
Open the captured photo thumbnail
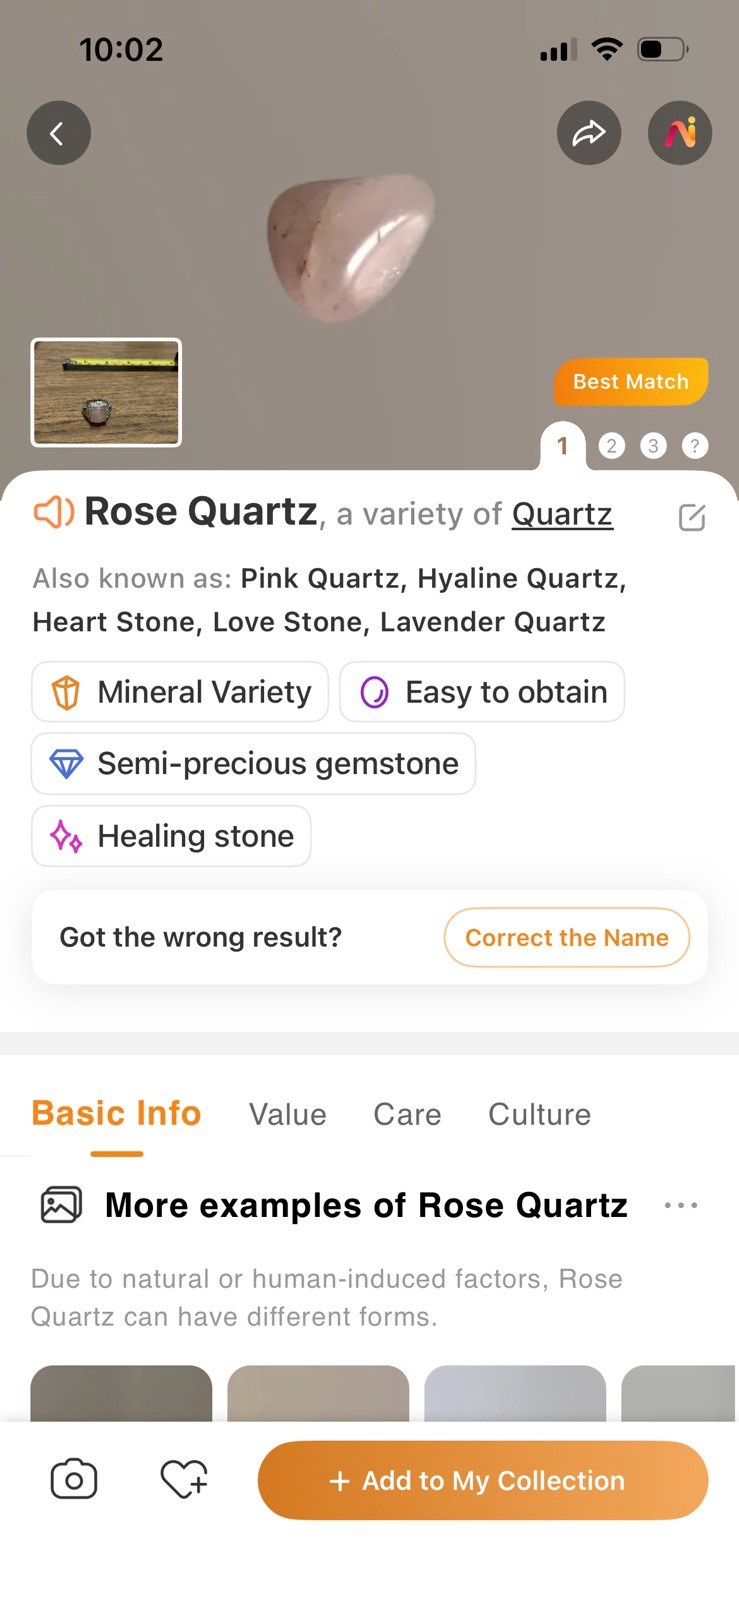pyautogui.click(x=106, y=392)
